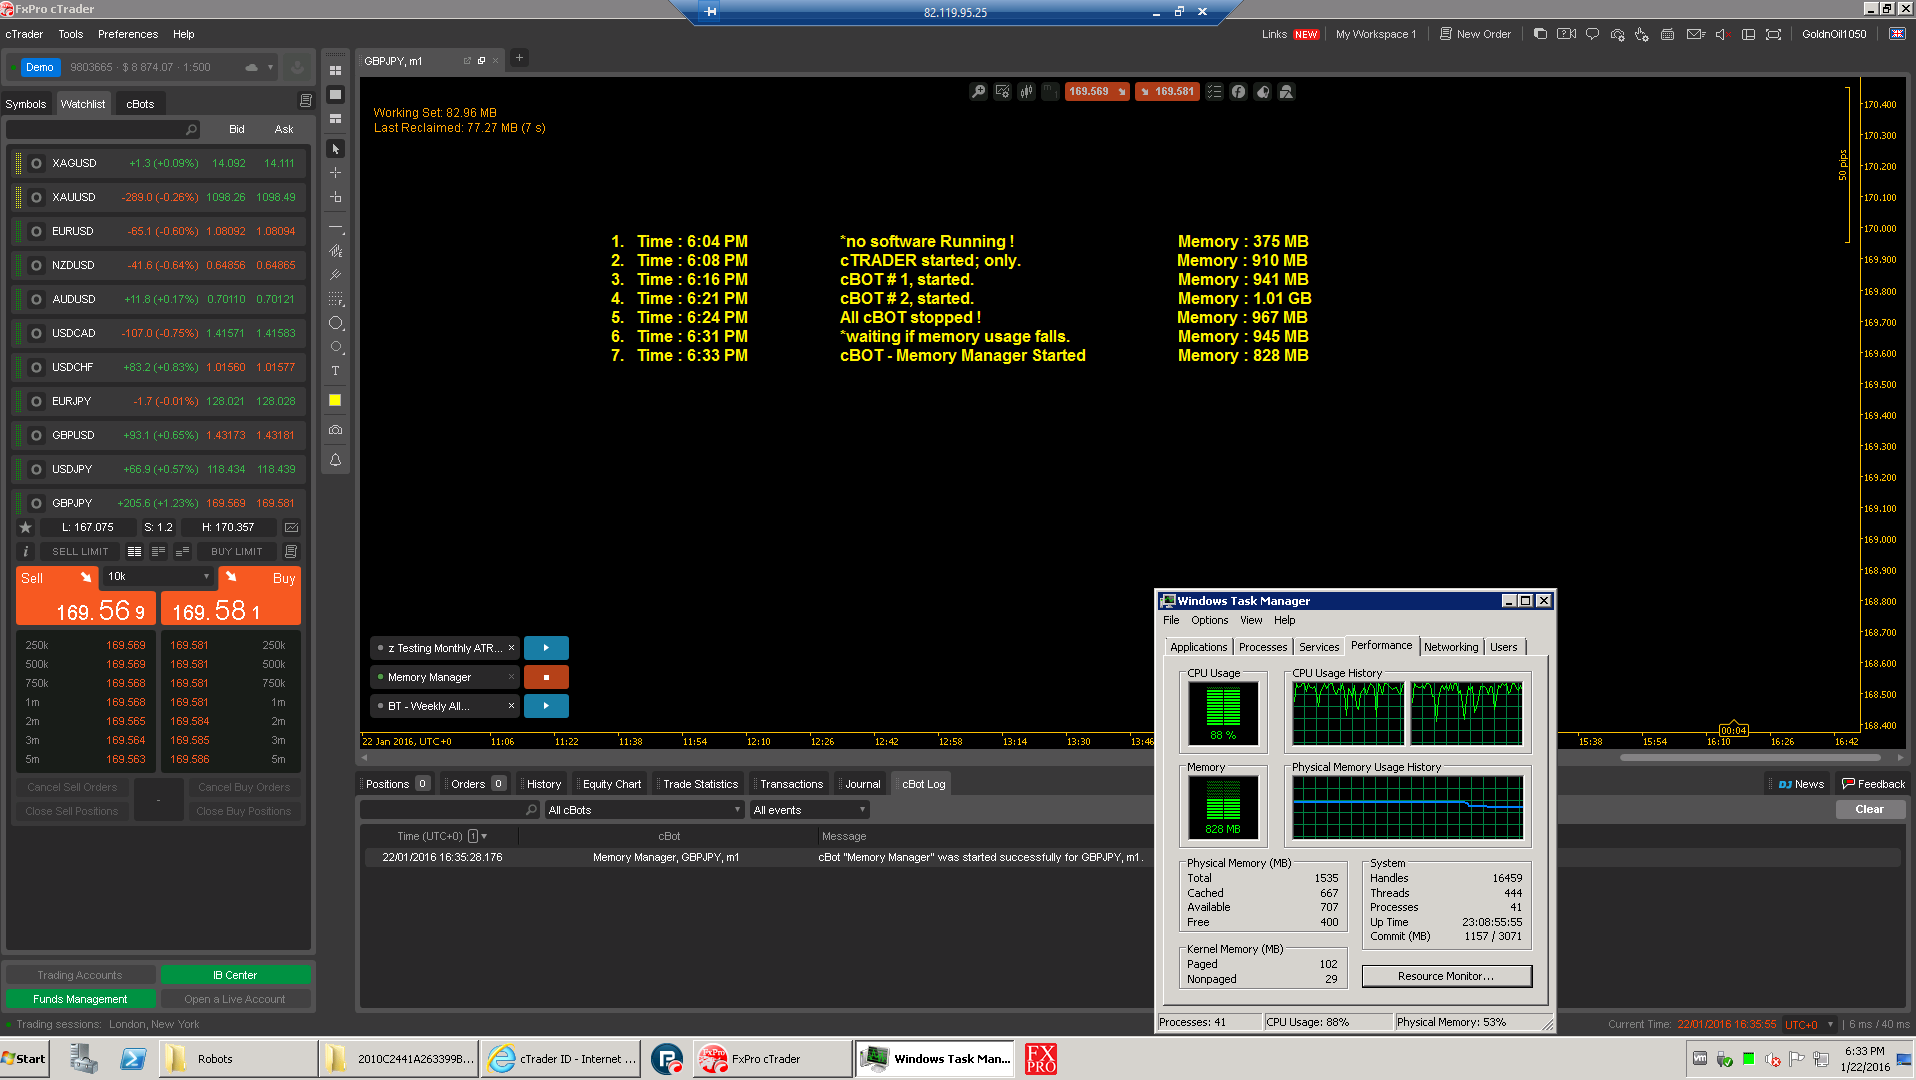Image resolution: width=1916 pixels, height=1080 pixels.
Task: Click Funds Management button
Action: point(80,1000)
